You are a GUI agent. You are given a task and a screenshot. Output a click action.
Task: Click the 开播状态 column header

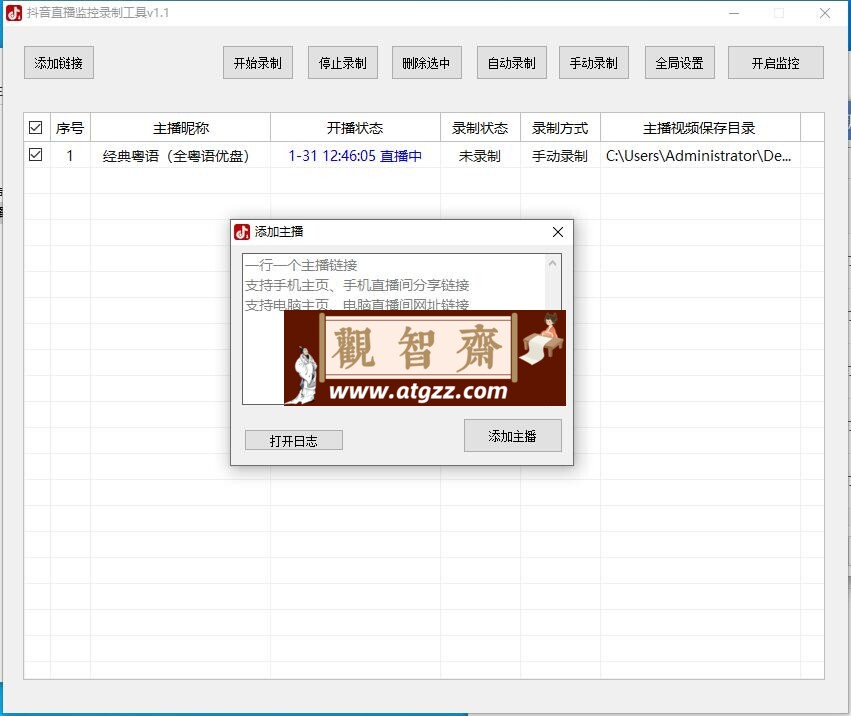355,128
